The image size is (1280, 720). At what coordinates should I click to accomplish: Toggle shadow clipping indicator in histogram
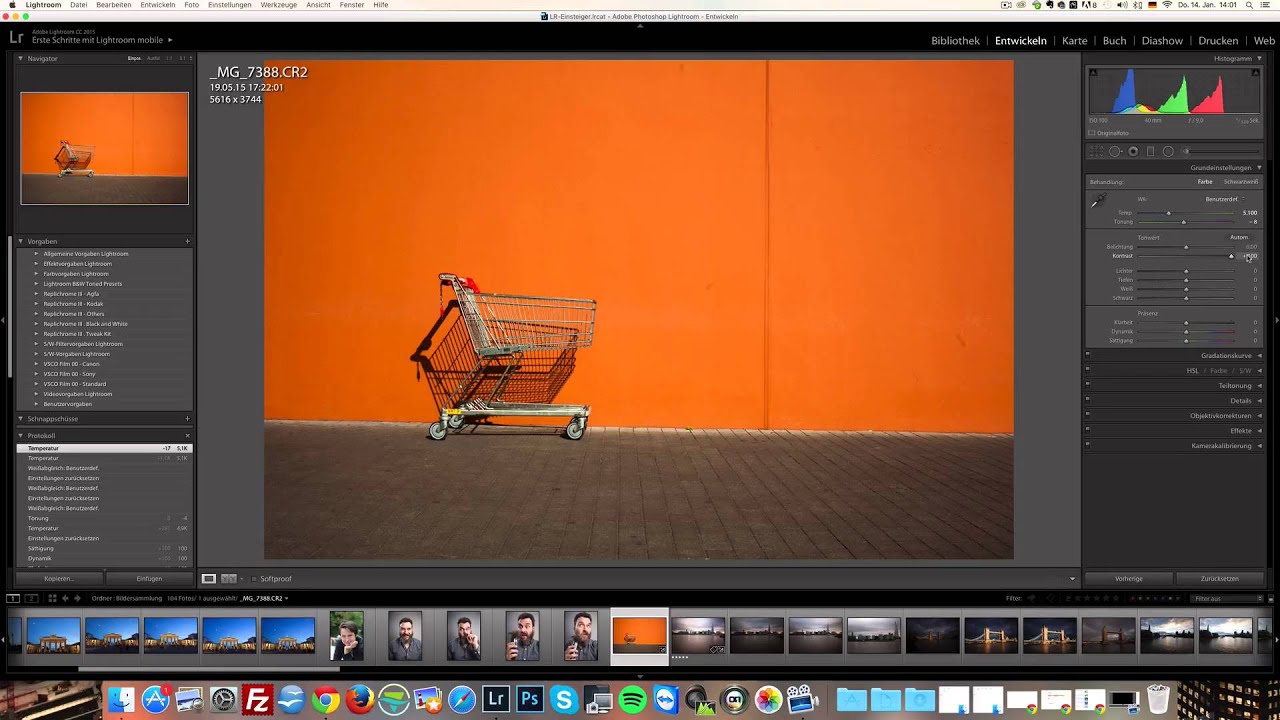point(1093,72)
